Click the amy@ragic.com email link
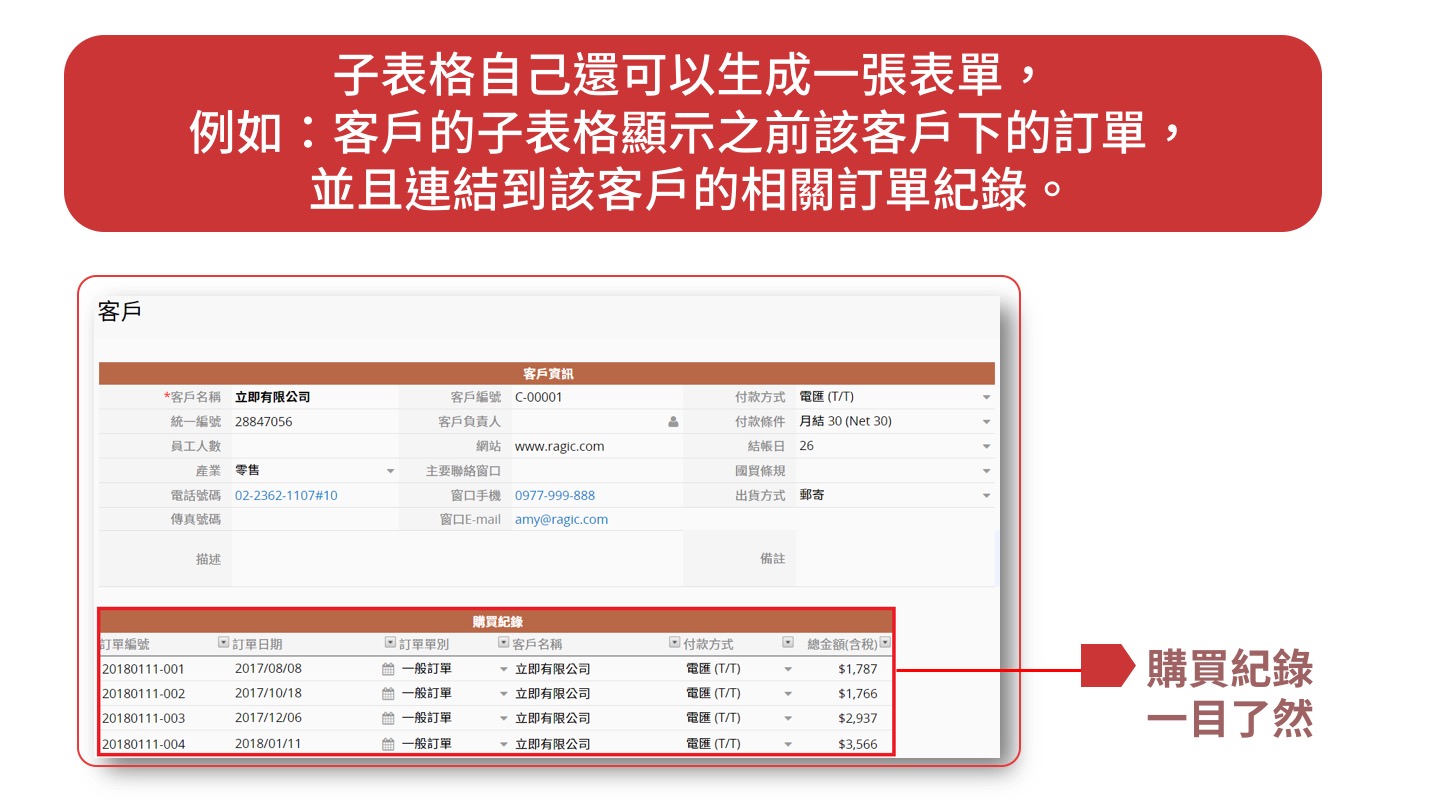The height and width of the screenshot is (810, 1440). (561, 519)
